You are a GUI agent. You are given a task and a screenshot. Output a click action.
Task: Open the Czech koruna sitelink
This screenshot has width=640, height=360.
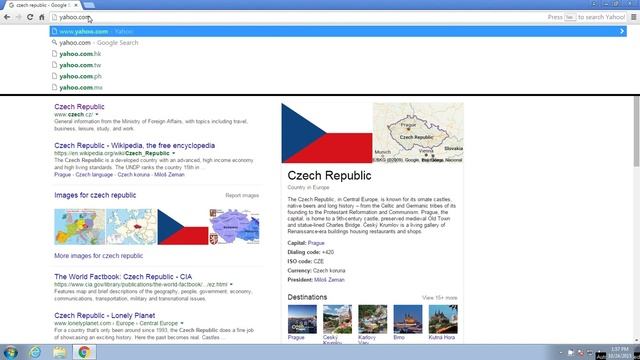coord(133,175)
